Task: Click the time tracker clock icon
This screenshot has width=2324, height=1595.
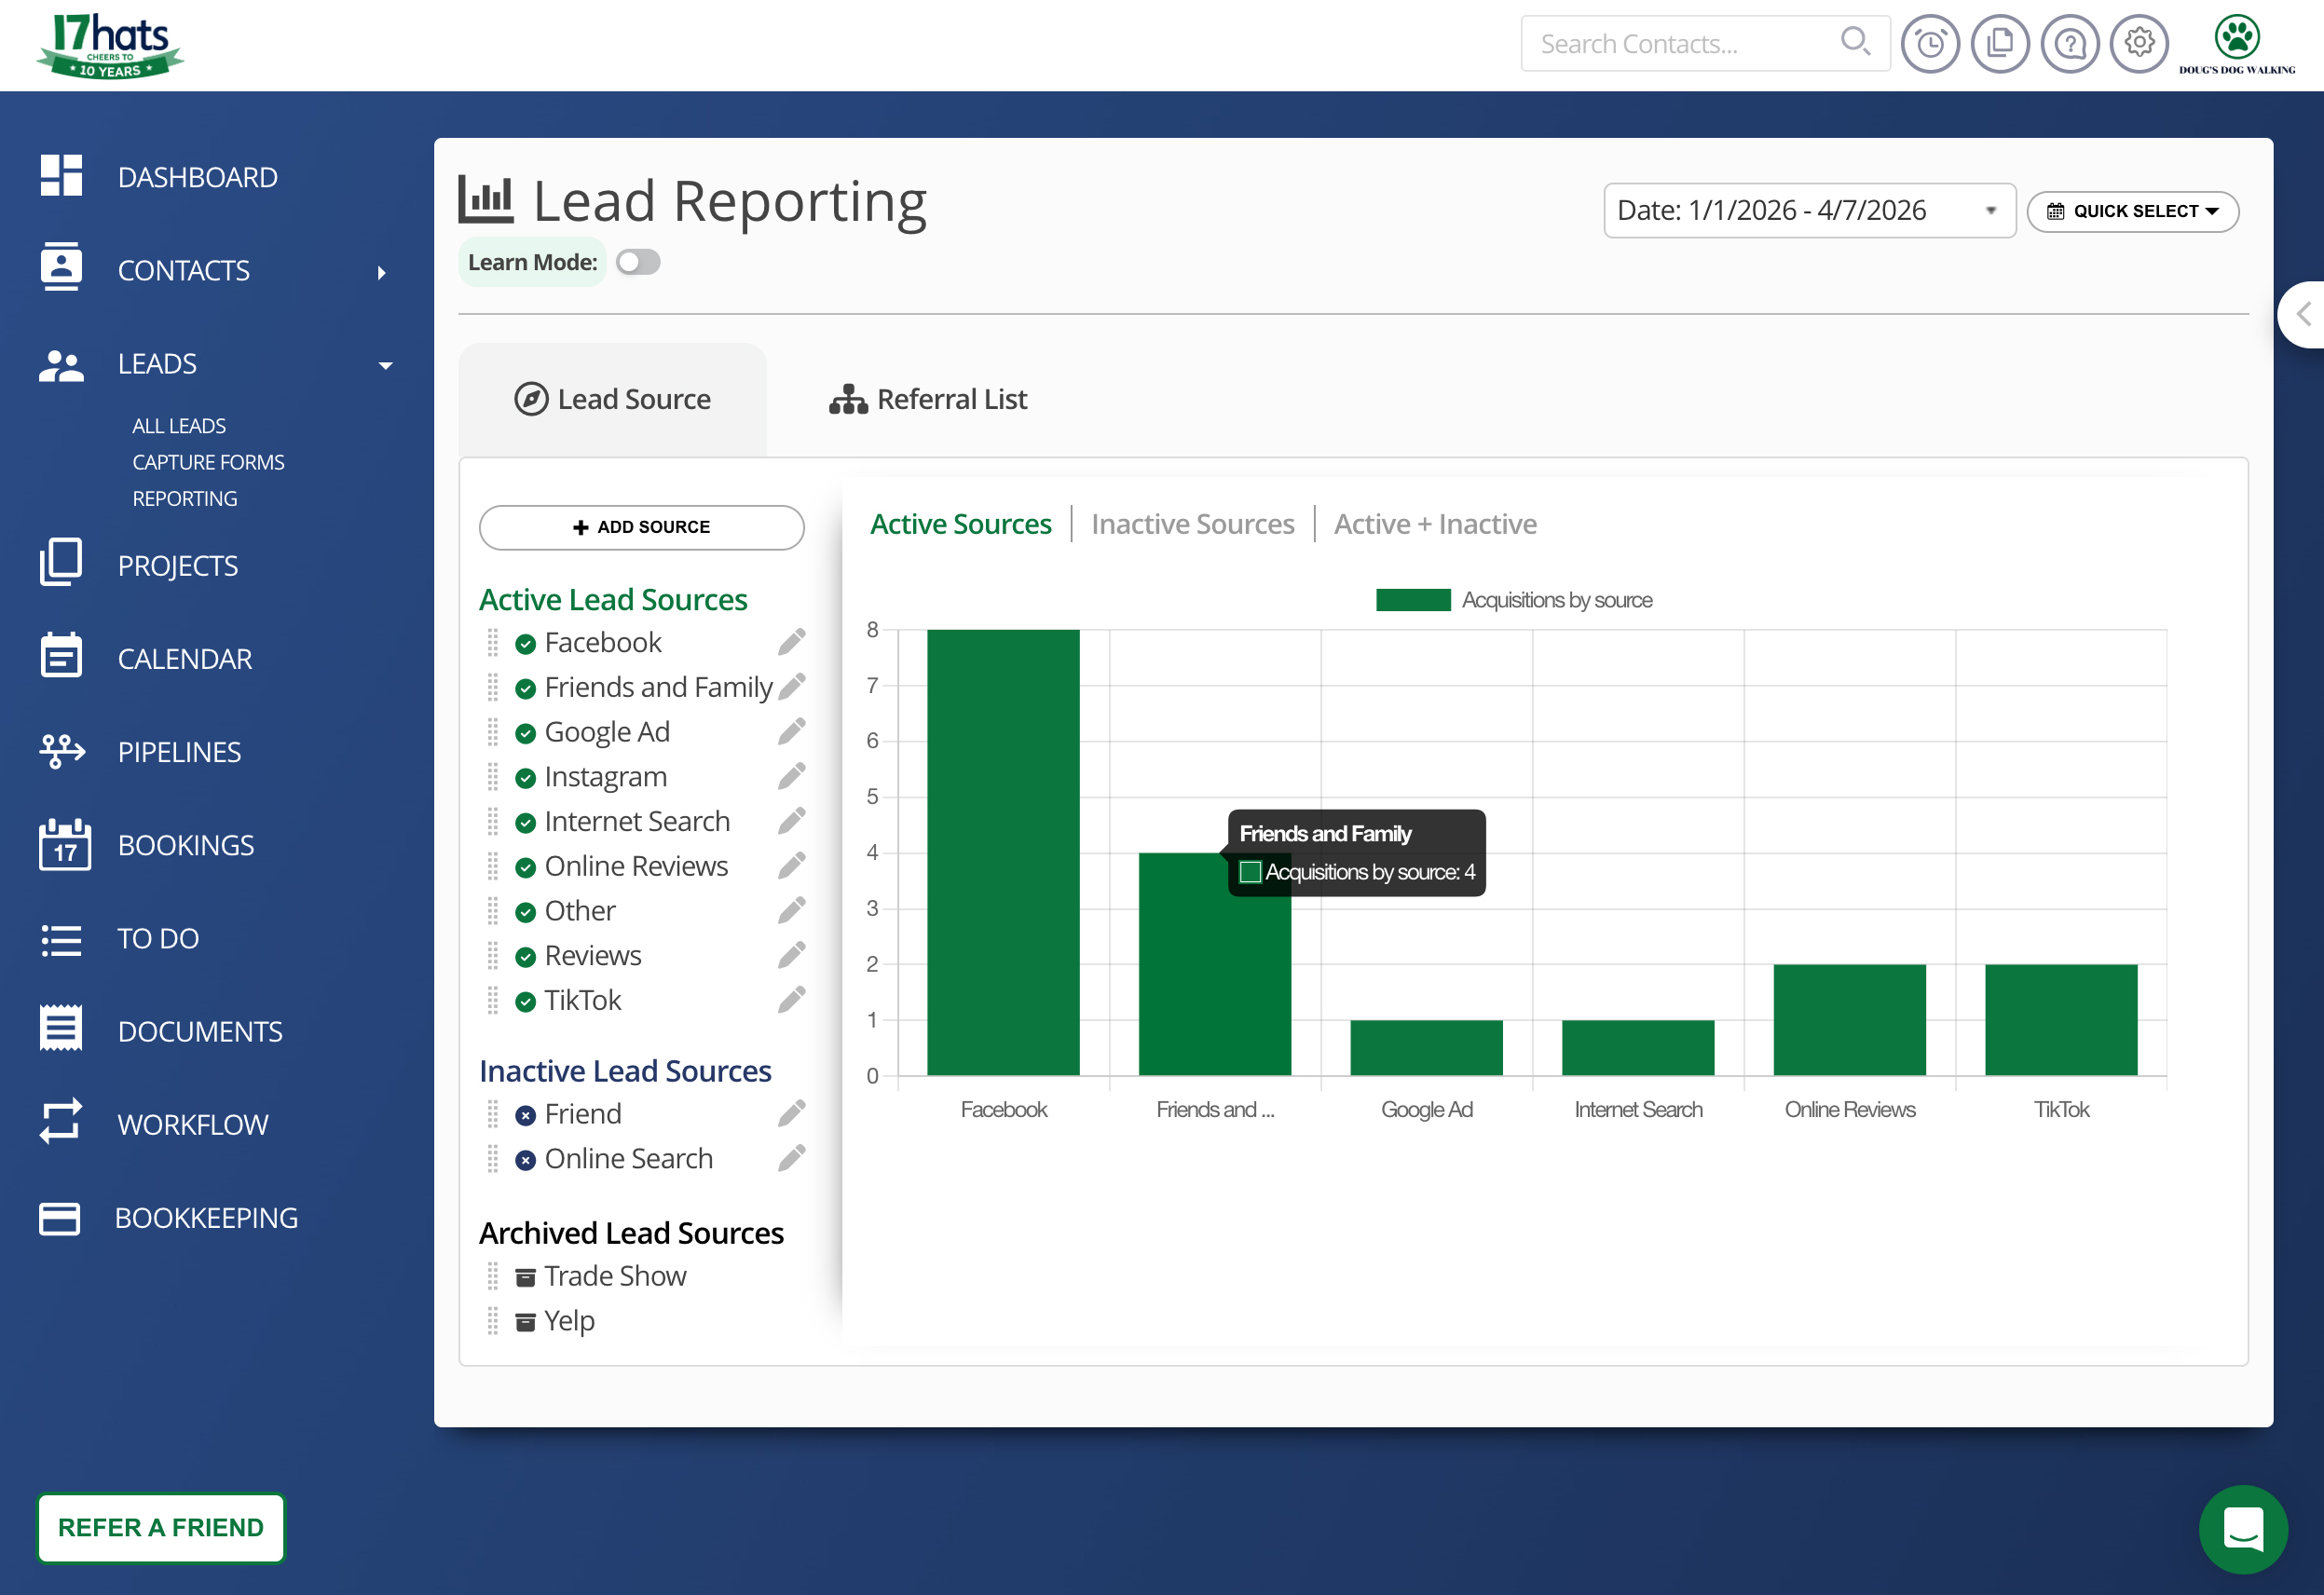Action: point(1928,44)
